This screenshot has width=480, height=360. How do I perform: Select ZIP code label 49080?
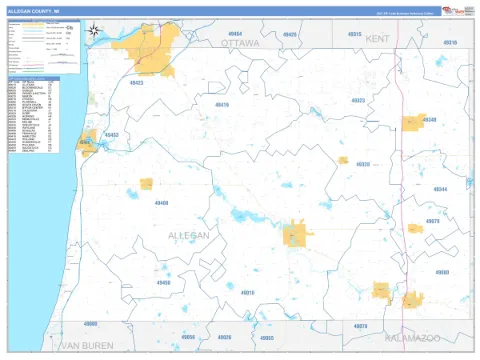(442, 272)
